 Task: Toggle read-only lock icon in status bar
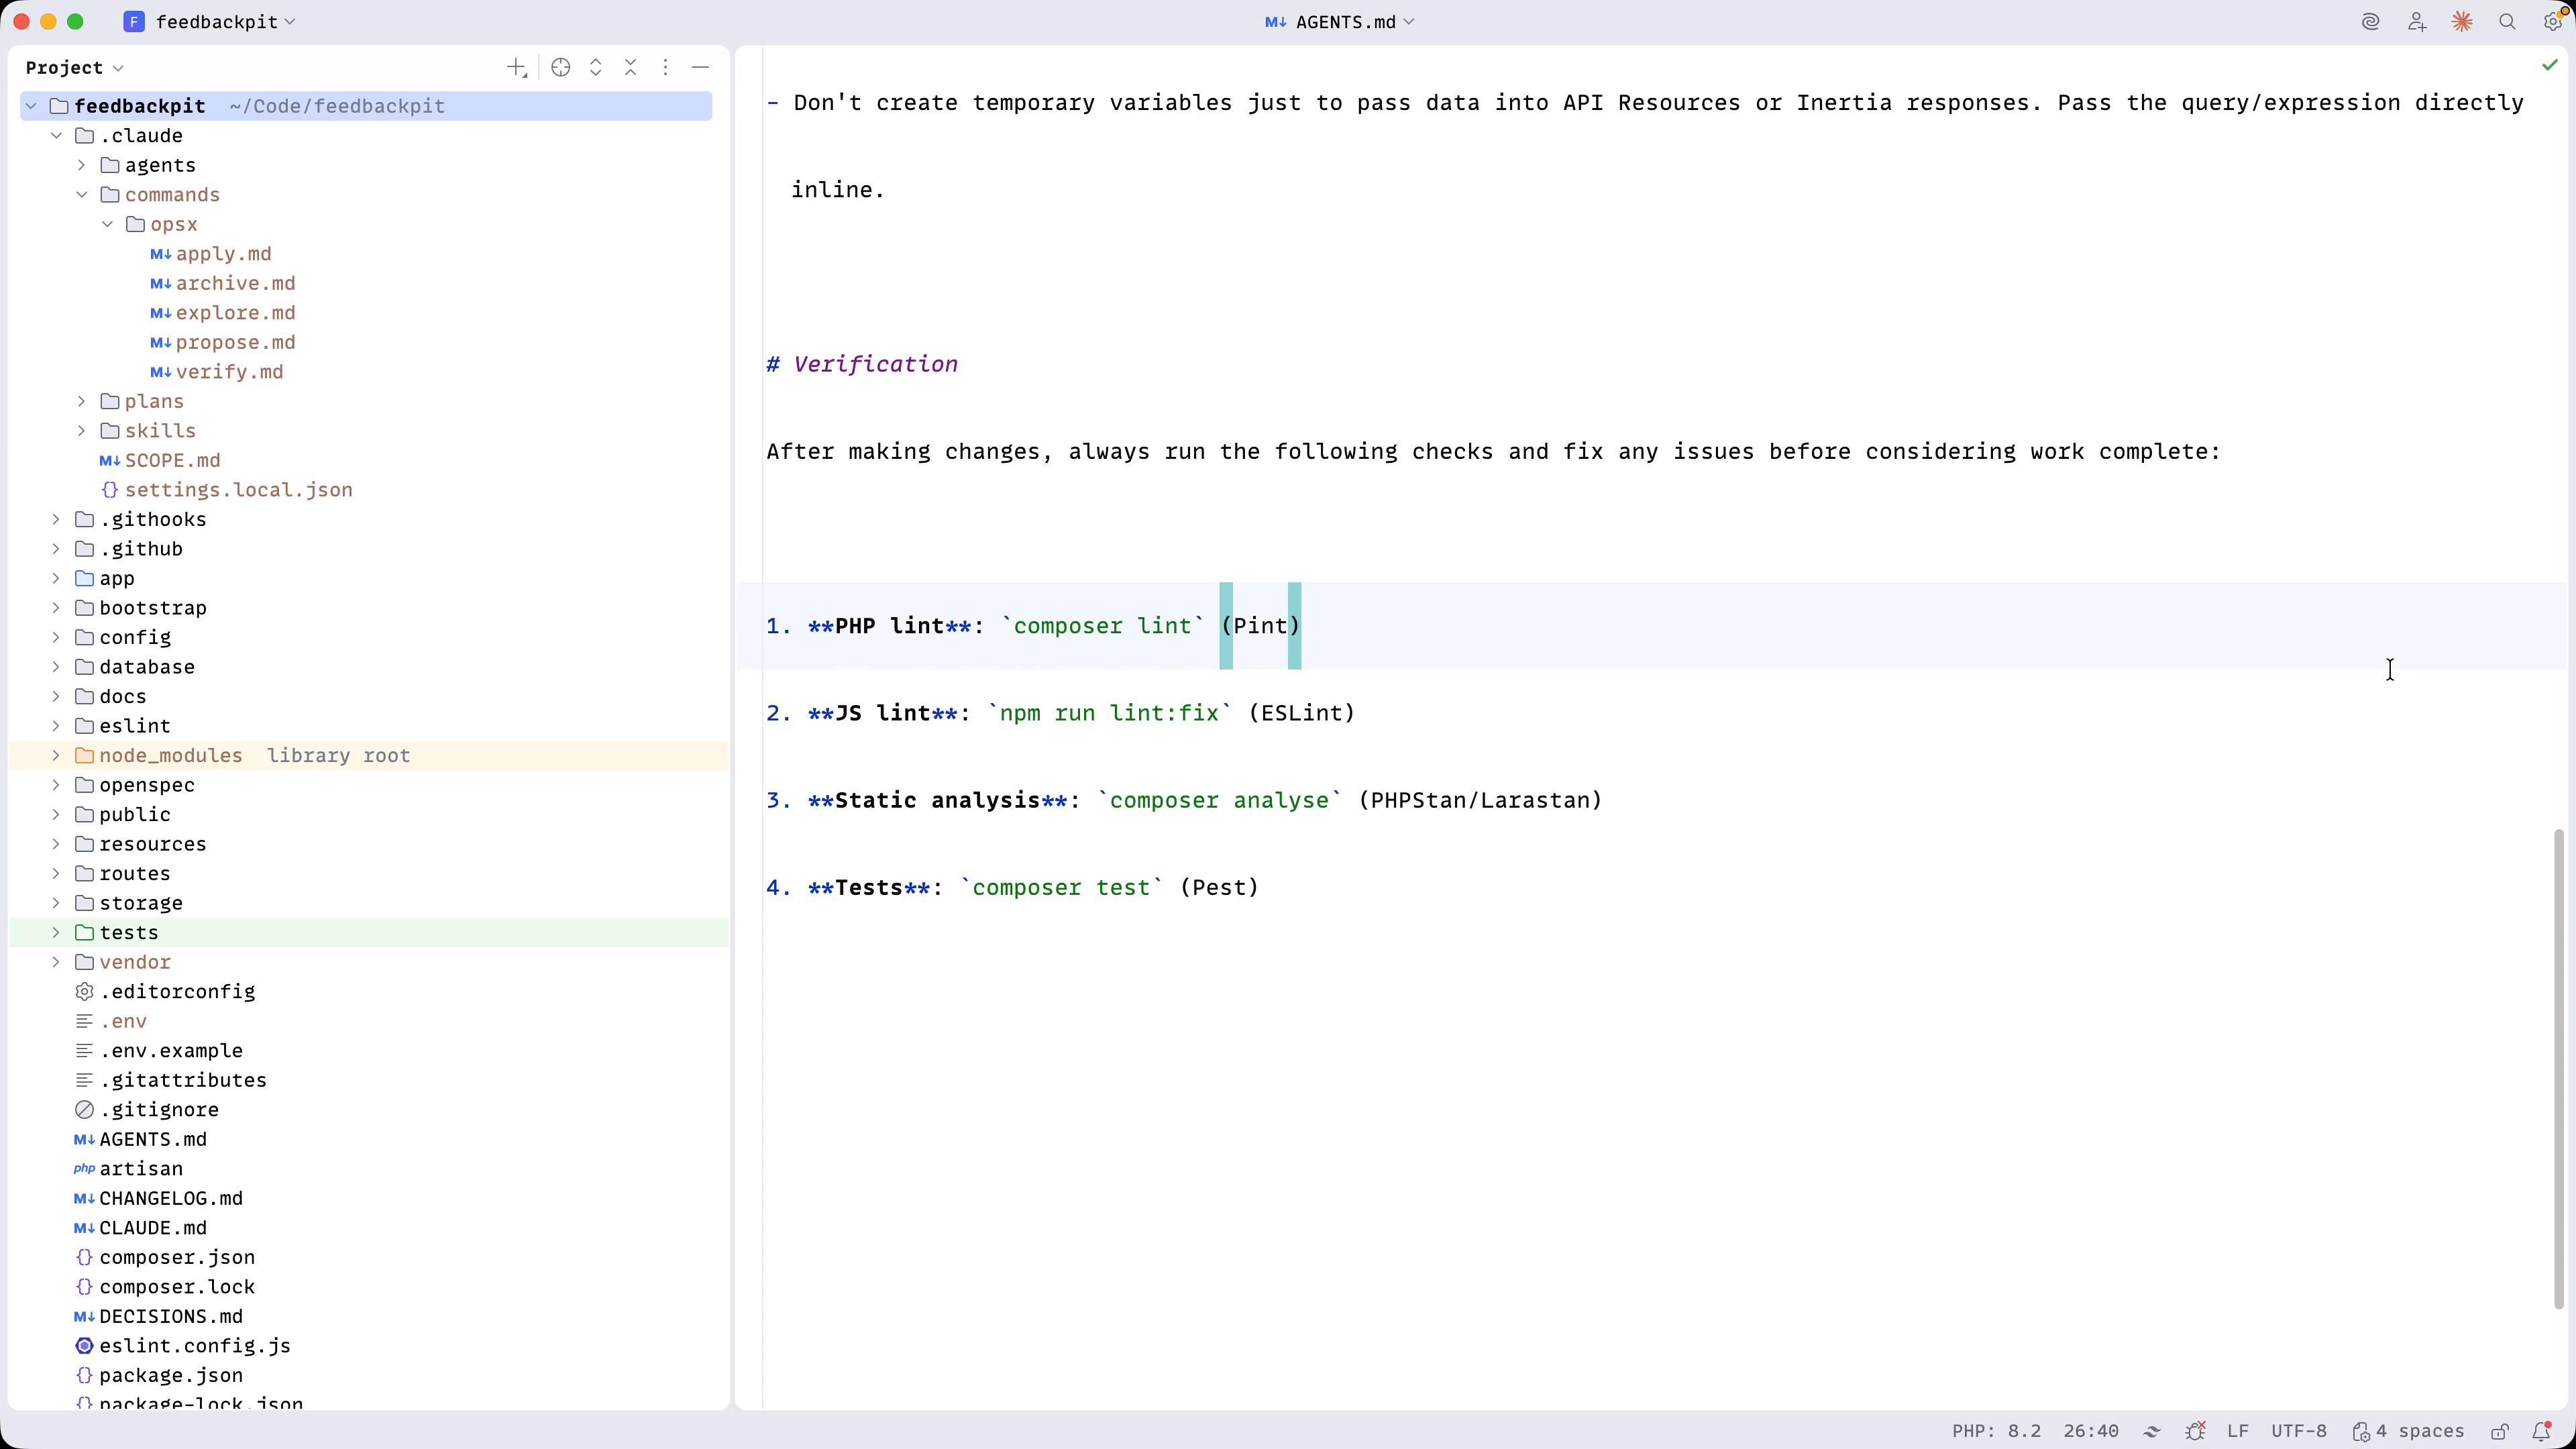2499,1431
